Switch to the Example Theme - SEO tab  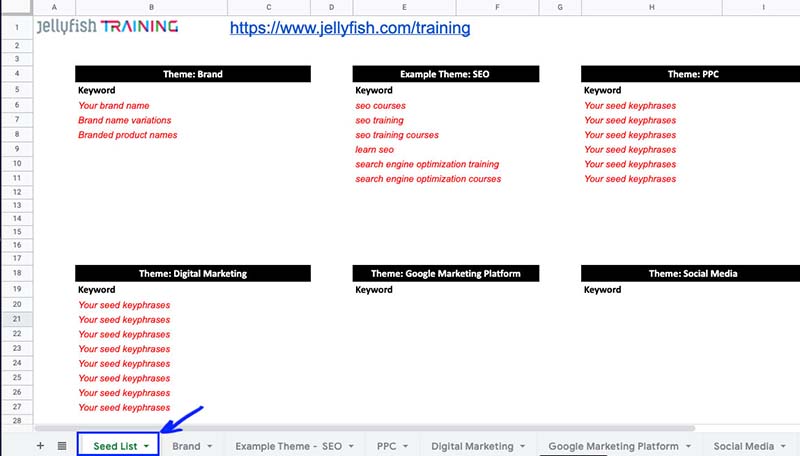pos(288,446)
